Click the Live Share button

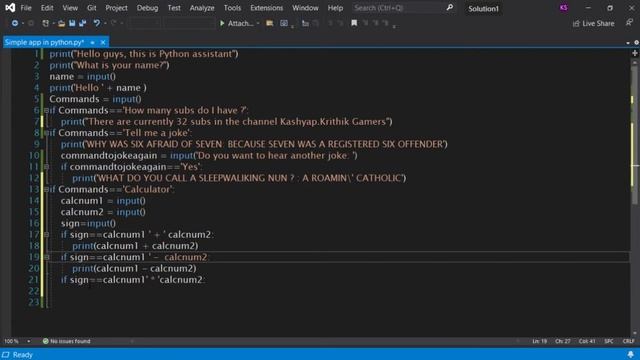pyautogui.click(x=593, y=24)
